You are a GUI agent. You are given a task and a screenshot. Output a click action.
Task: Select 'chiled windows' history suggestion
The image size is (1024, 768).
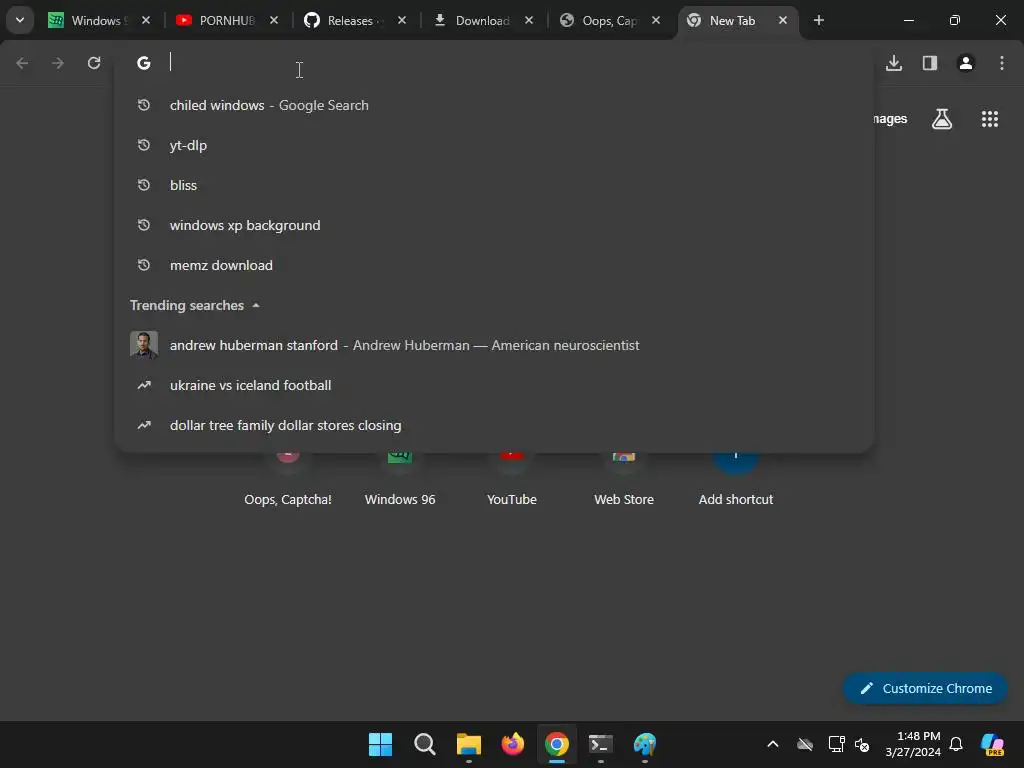click(x=494, y=105)
